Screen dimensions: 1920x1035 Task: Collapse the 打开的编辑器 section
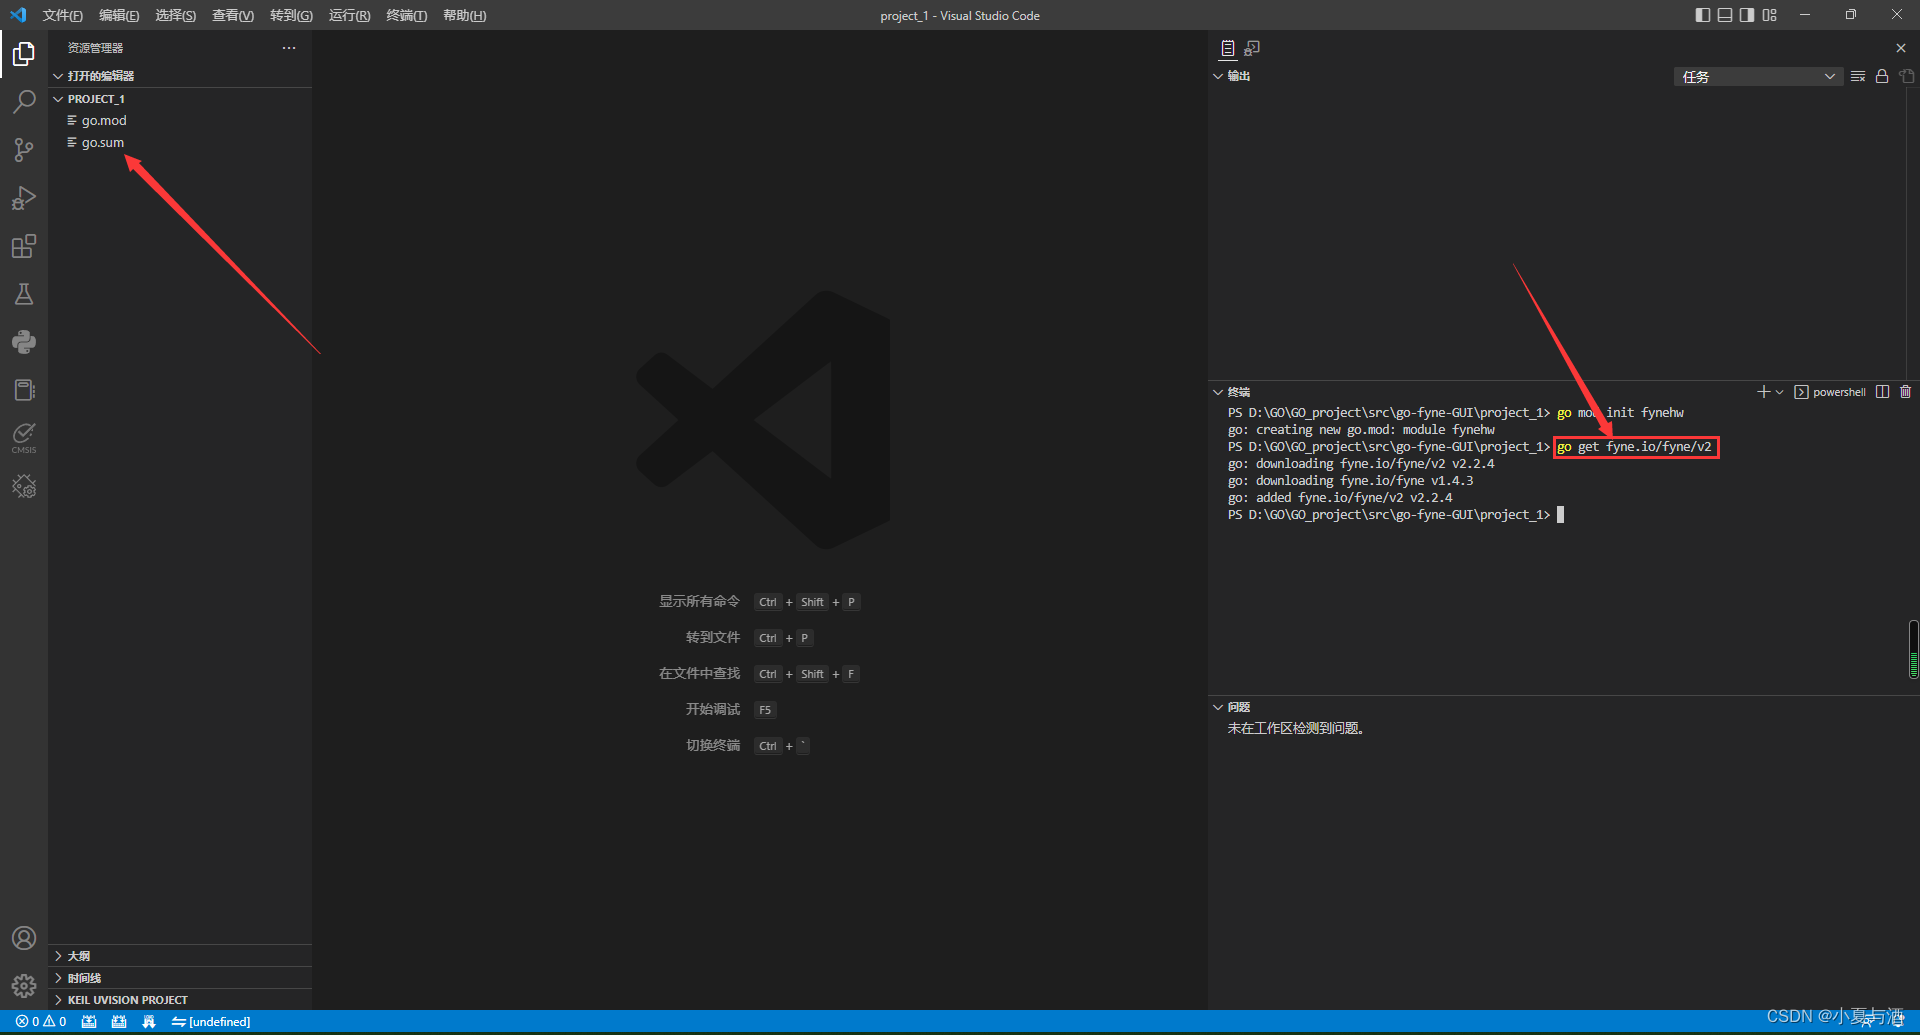(x=180, y=76)
